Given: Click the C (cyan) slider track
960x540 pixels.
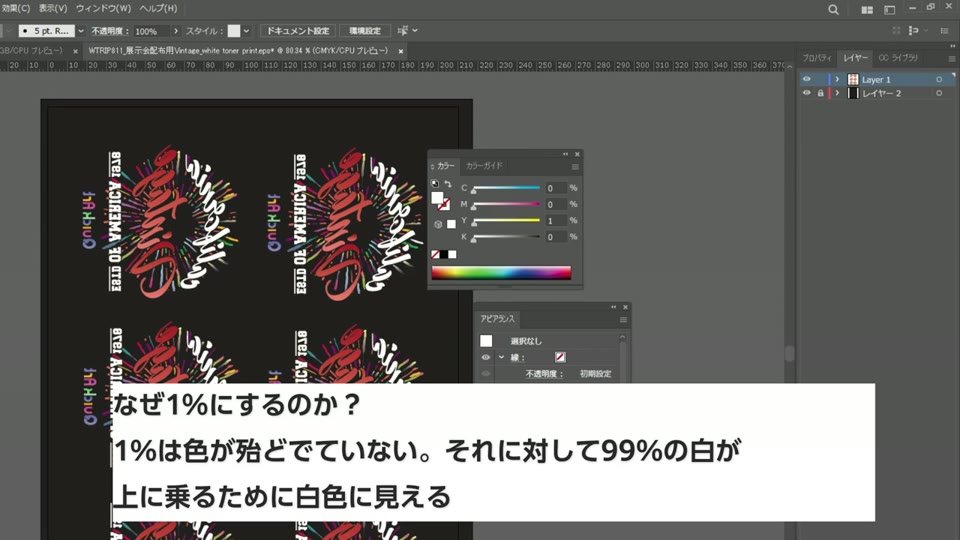Looking at the screenshot, I should point(506,188).
